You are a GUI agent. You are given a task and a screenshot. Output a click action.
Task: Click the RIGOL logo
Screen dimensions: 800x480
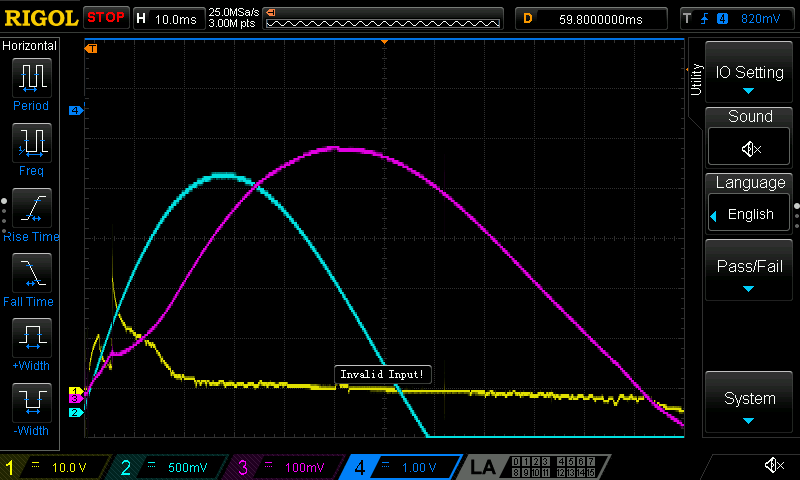point(40,17)
